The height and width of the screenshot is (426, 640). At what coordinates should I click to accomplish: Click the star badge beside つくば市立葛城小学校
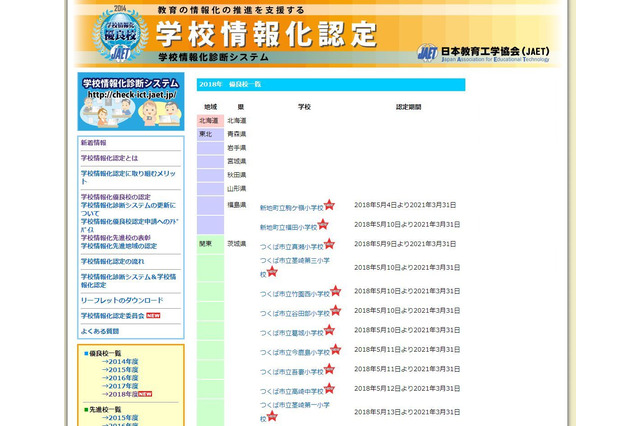329,330
